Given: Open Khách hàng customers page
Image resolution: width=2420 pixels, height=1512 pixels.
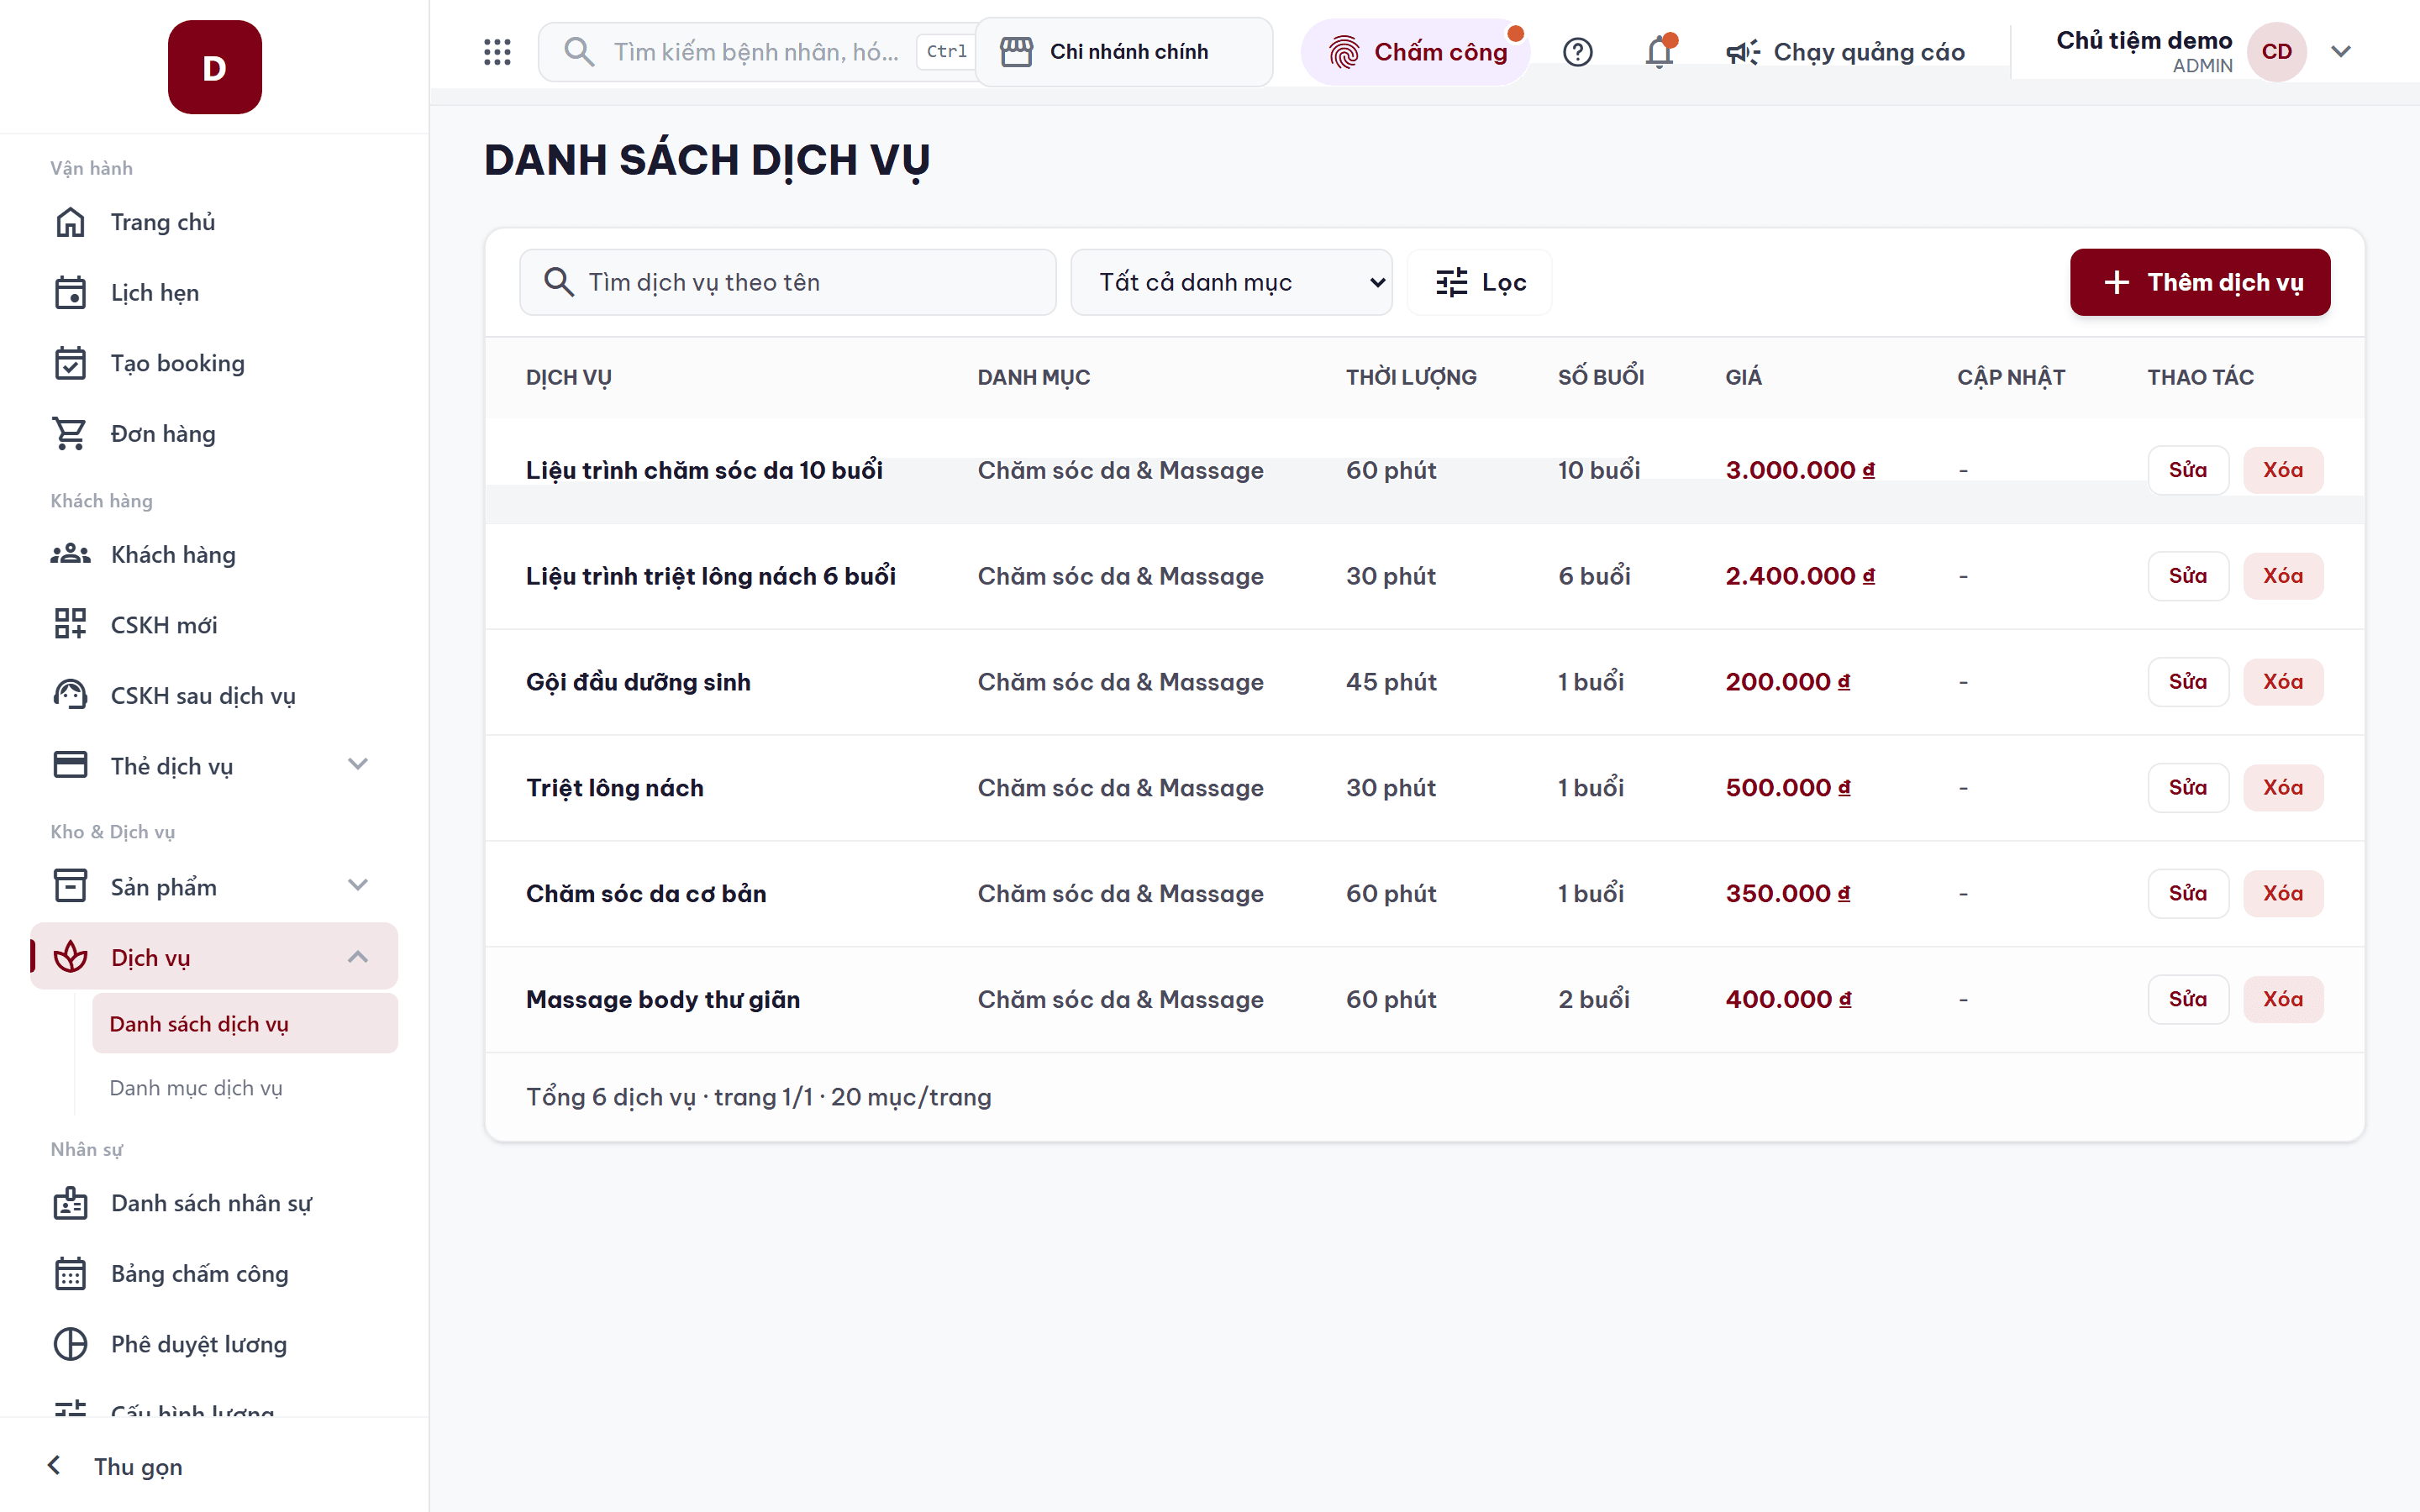Looking at the screenshot, I should click(x=214, y=555).
